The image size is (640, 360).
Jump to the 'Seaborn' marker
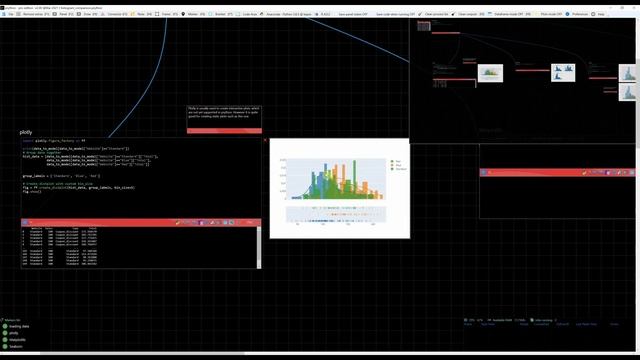point(12,347)
